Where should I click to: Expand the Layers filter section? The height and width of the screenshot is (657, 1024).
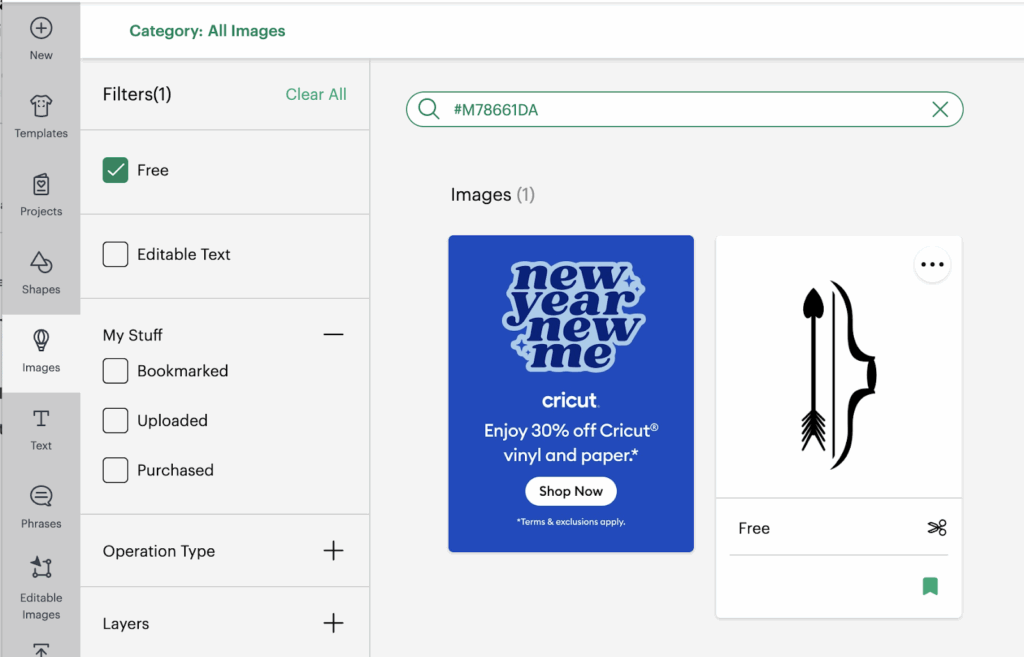tap(333, 623)
